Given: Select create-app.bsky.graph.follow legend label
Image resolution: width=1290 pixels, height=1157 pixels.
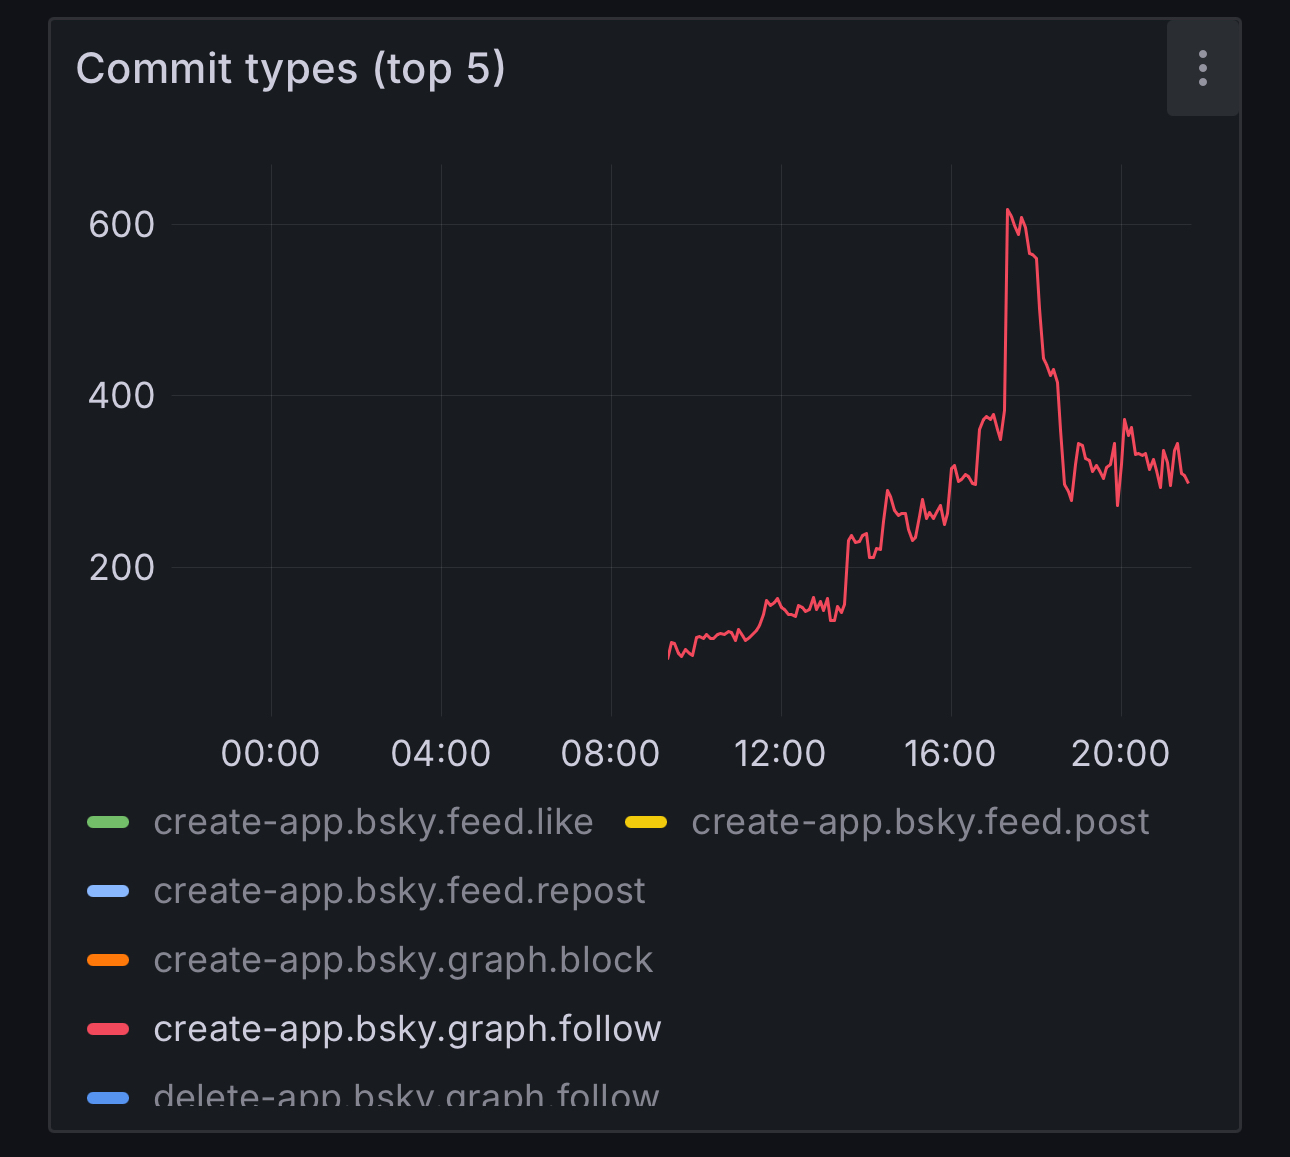Looking at the screenshot, I should click(407, 1029).
